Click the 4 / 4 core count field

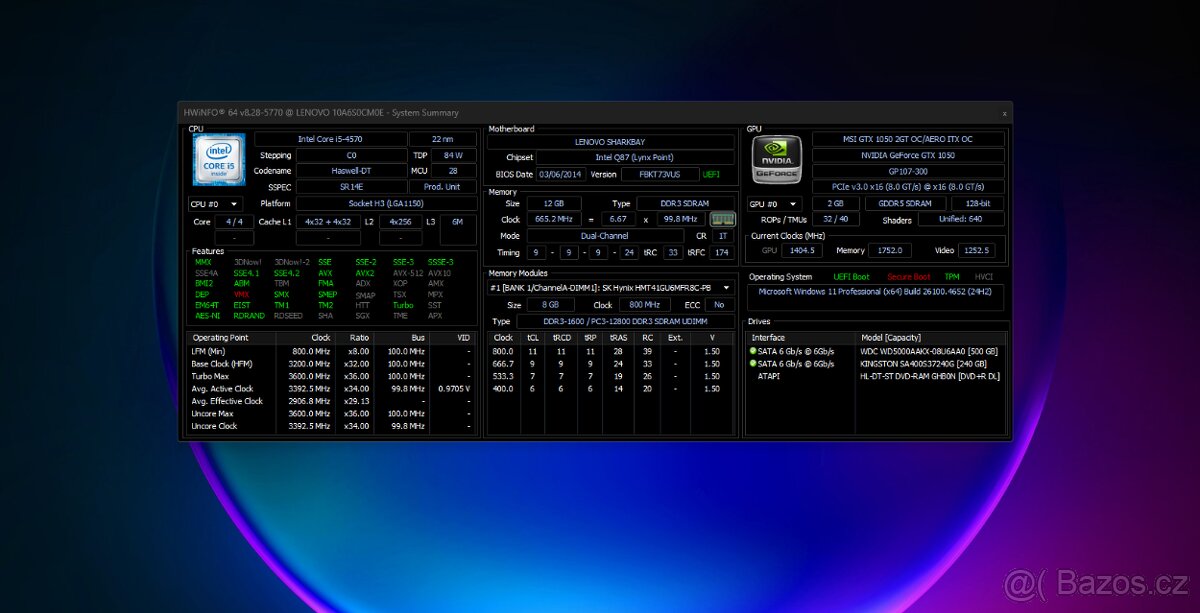(234, 221)
